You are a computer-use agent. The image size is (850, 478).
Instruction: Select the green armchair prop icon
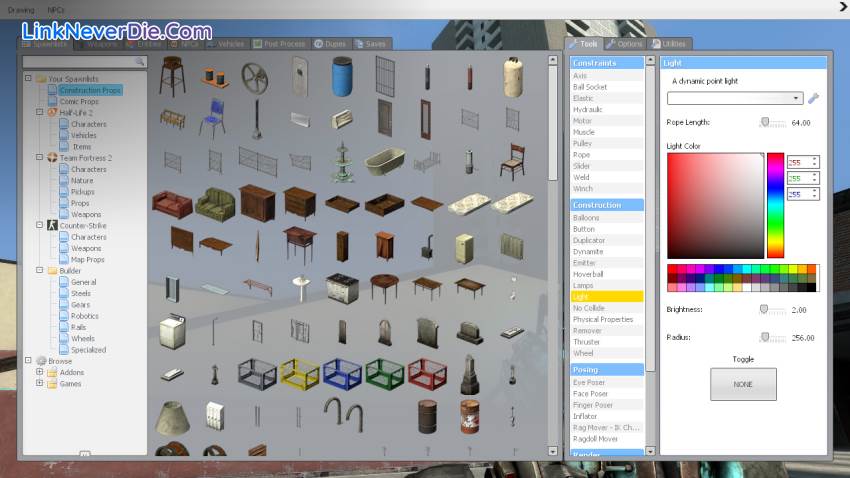pyautogui.click(x=214, y=203)
